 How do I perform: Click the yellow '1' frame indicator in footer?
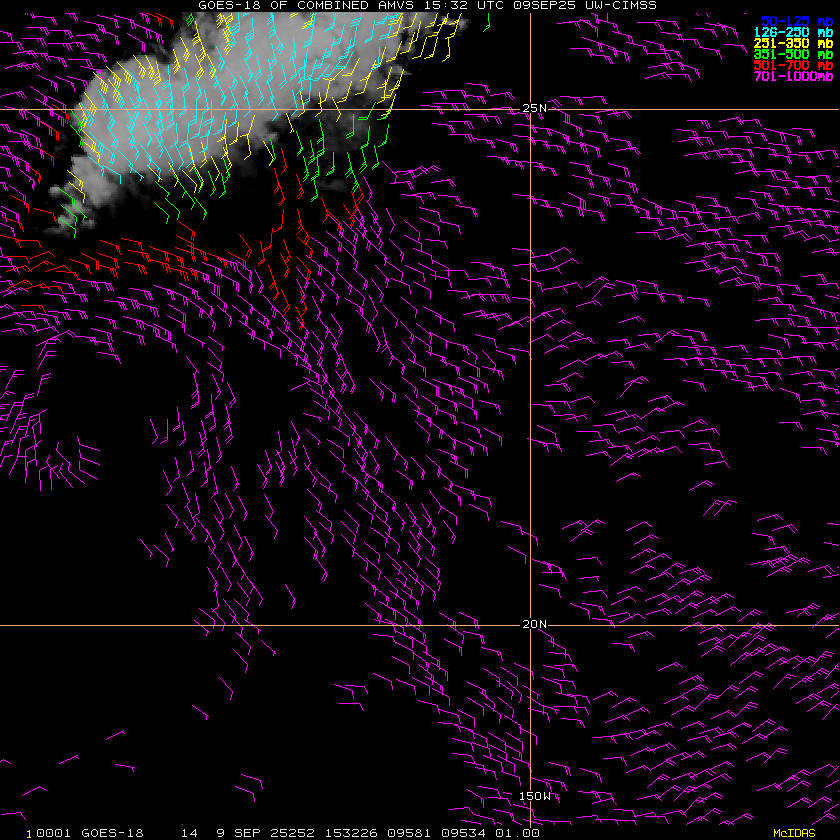[29, 834]
